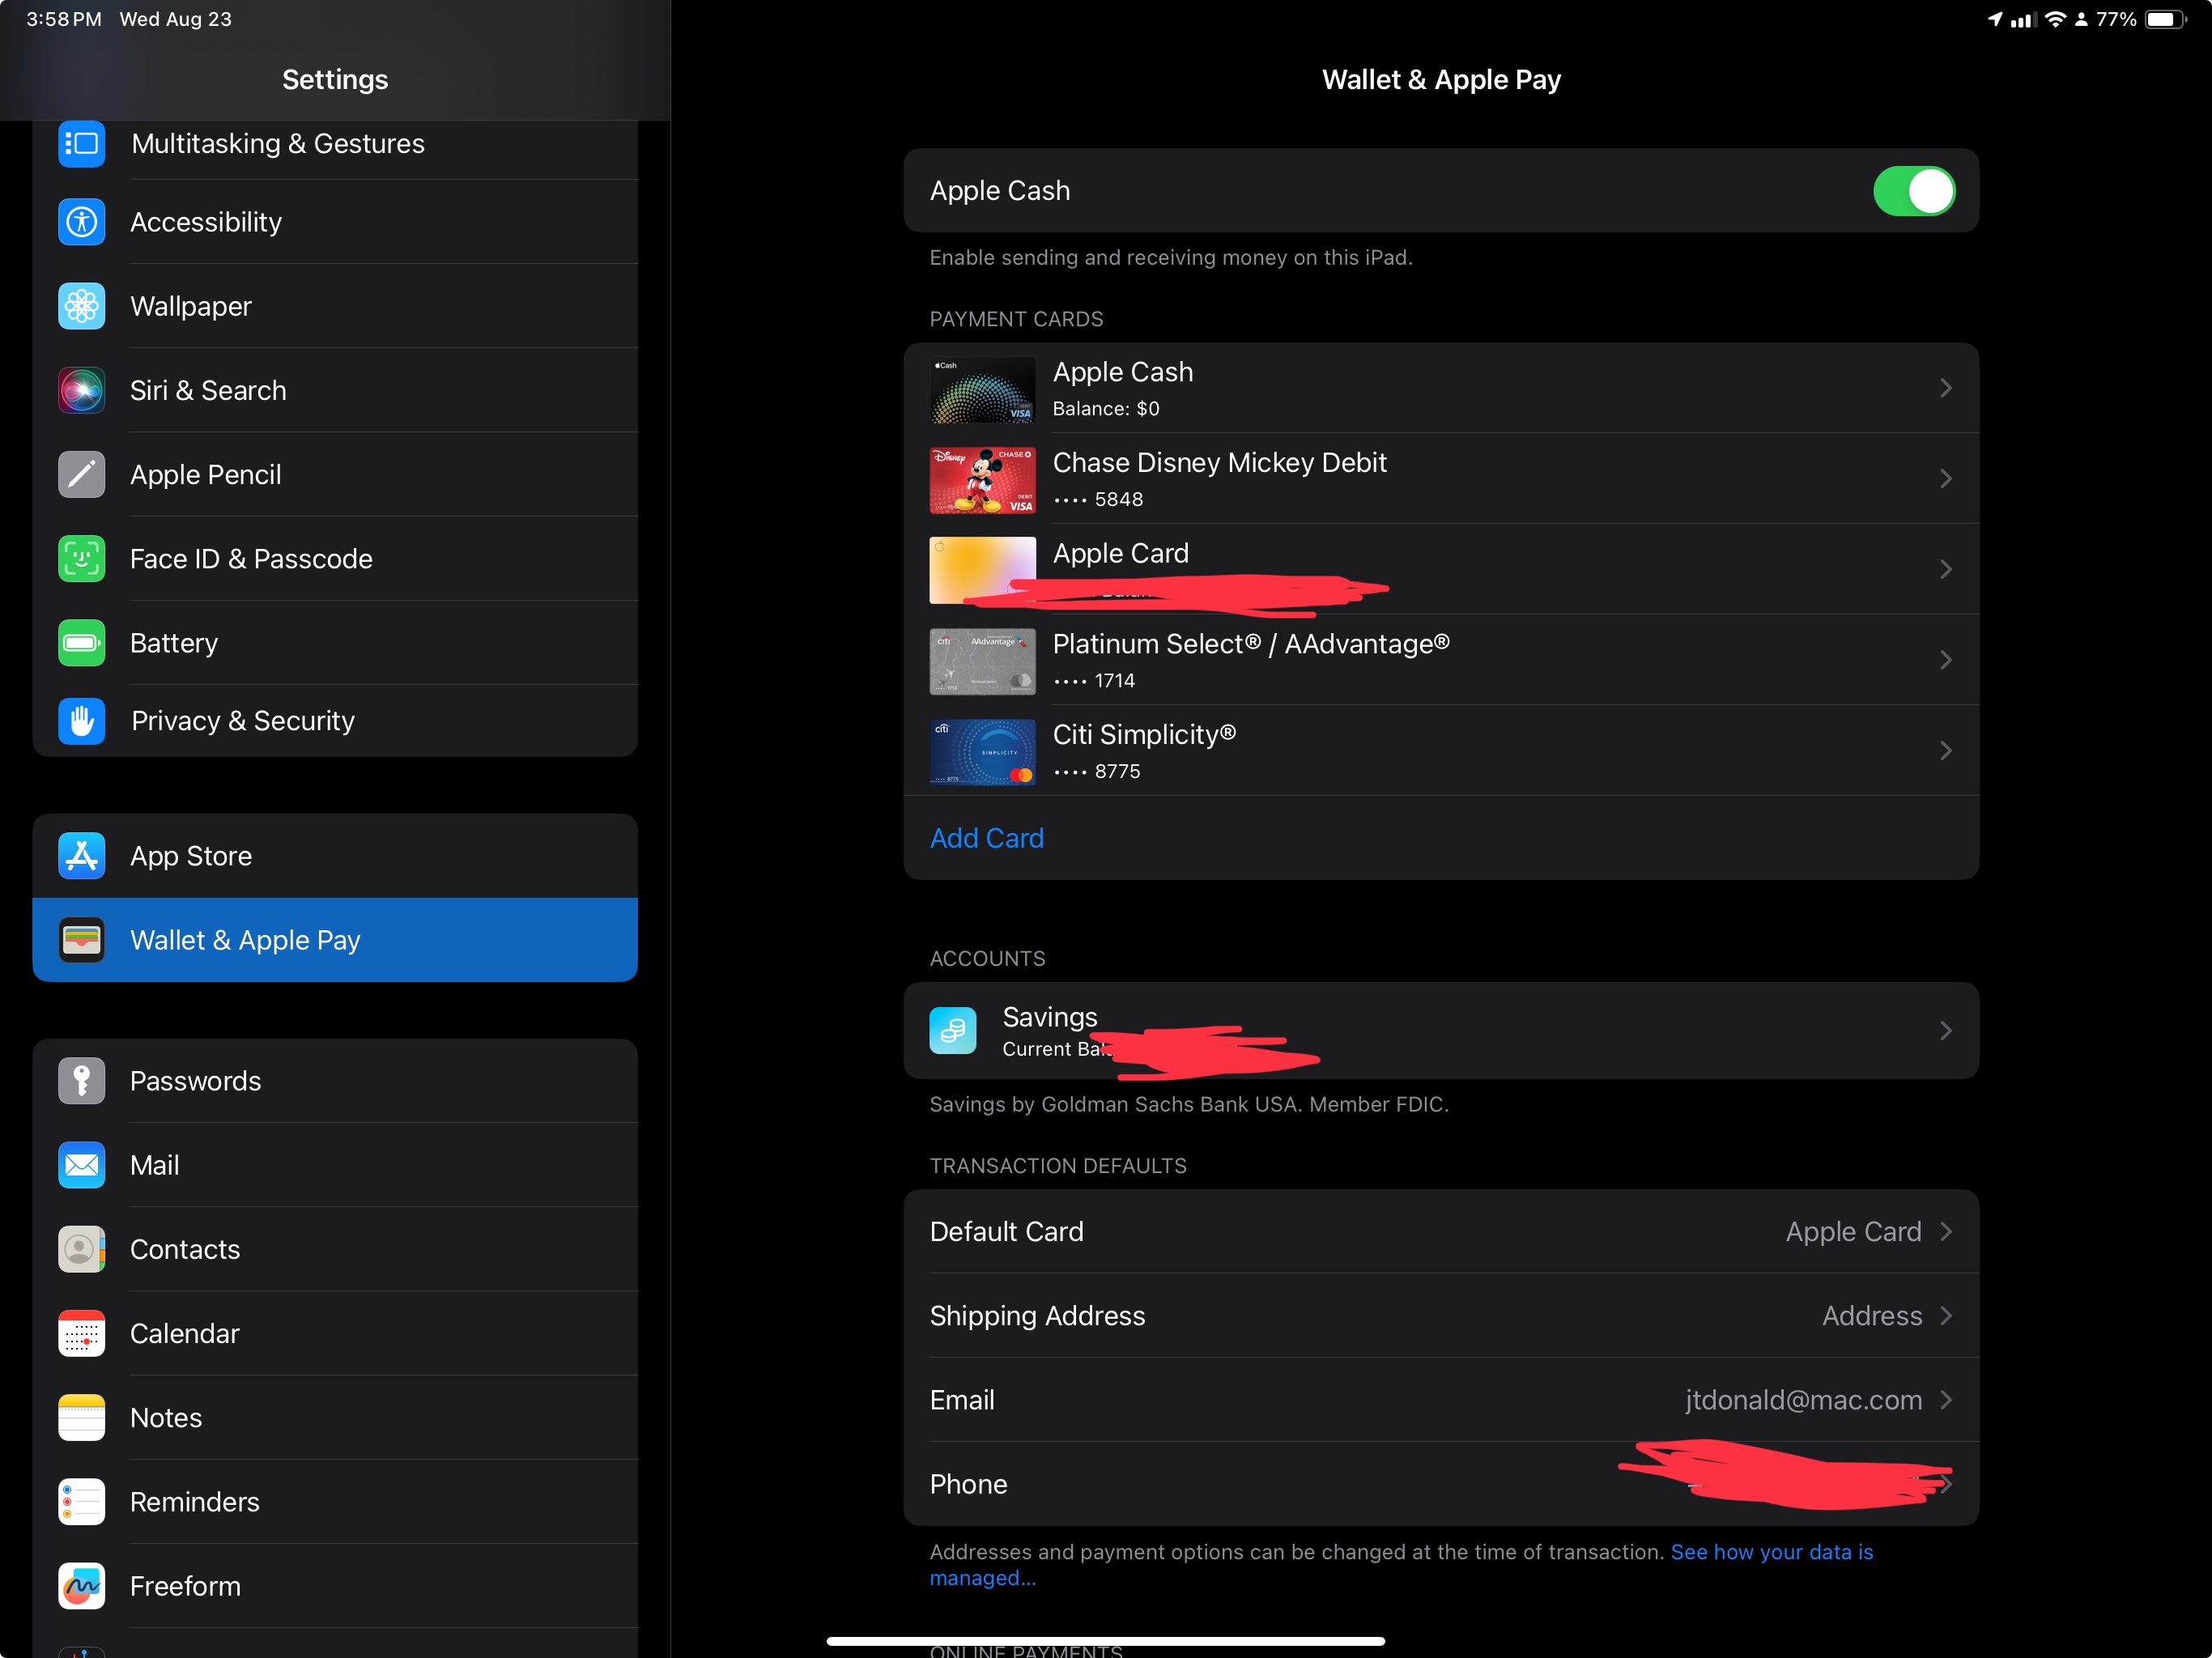Tap the Accessibility icon in sidebar
The height and width of the screenshot is (1658, 2212).
tap(81, 222)
